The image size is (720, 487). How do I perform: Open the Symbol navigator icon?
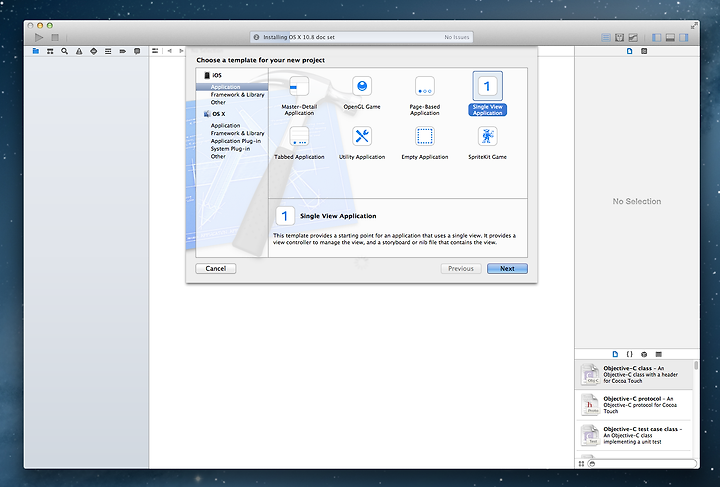pyautogui.click(x=50, y=51)
